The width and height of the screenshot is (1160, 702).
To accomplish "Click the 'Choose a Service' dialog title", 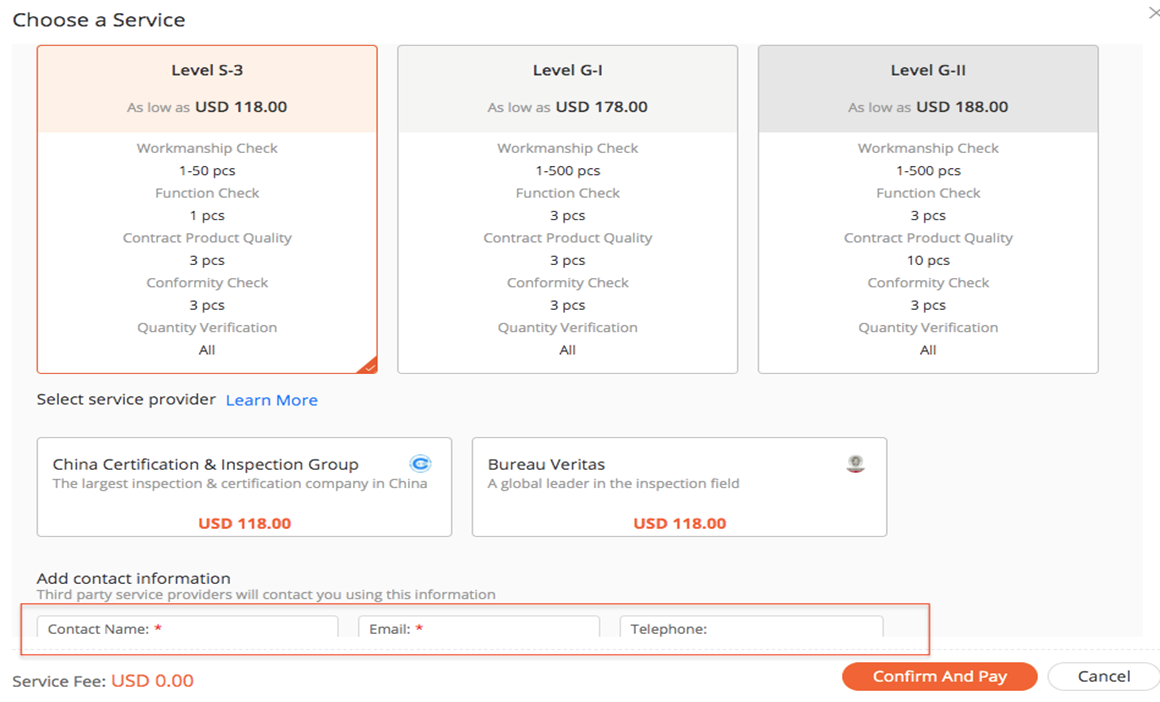I will pos(99,20).
